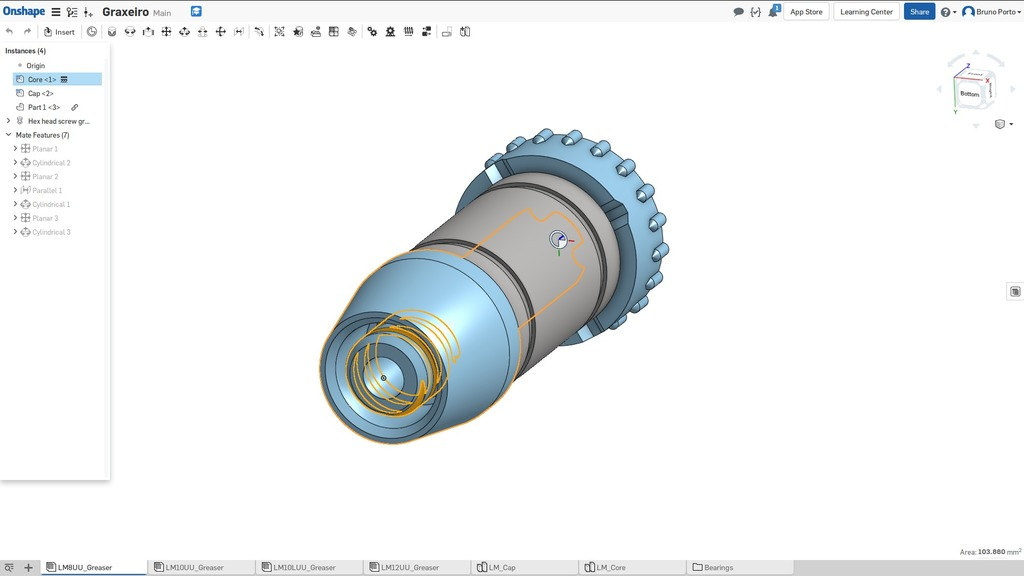
Task: Select the Tangent mate tool
Action: pos(259,31)
